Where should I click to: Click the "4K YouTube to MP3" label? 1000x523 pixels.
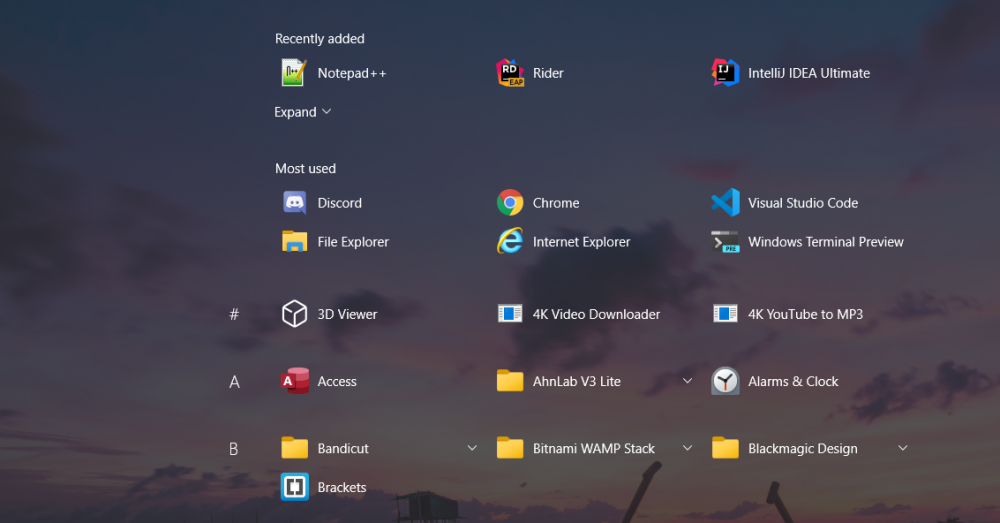805,314
